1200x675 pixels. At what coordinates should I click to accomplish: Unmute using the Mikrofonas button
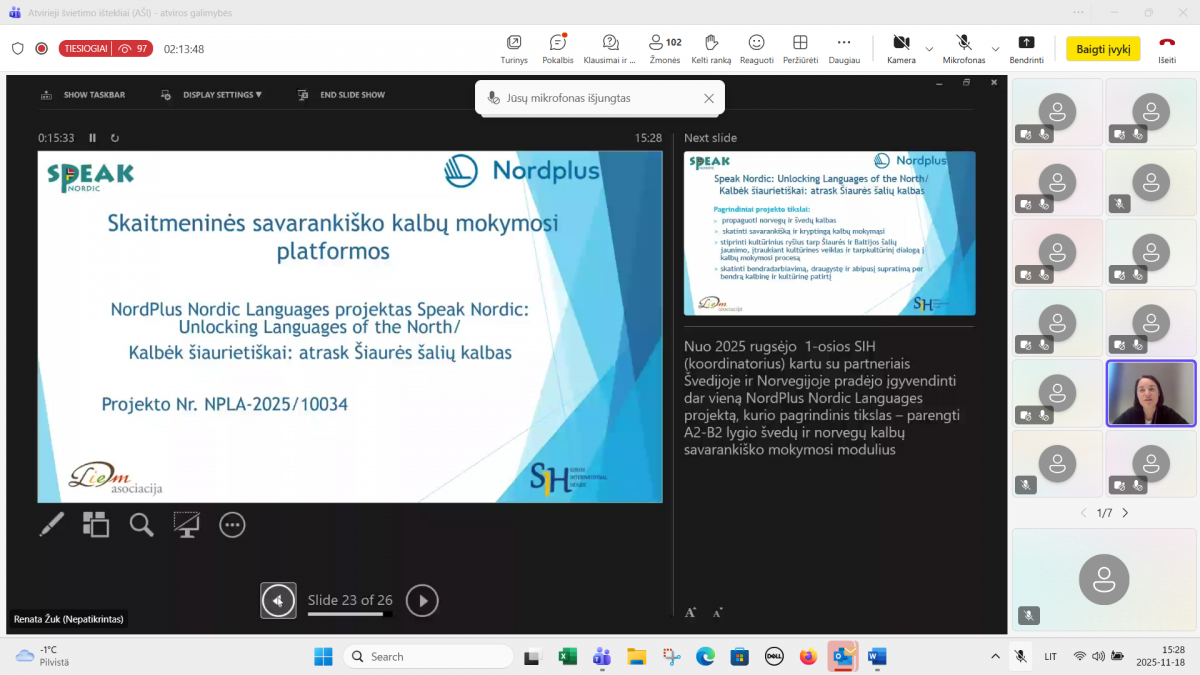[x=963, y=48]
